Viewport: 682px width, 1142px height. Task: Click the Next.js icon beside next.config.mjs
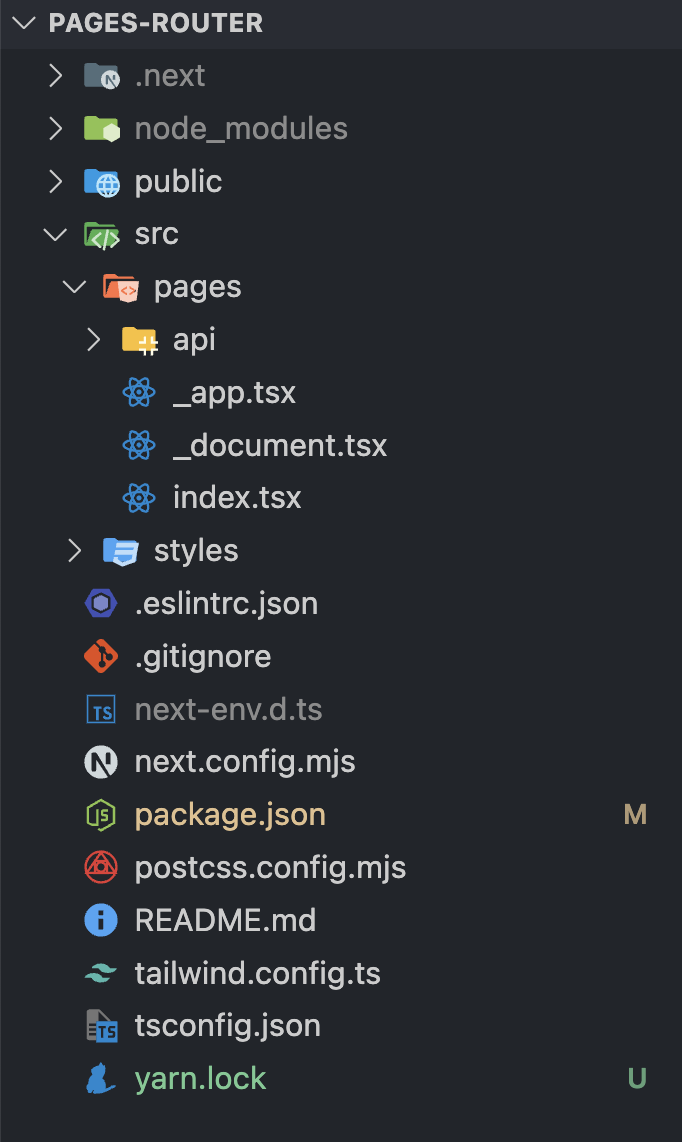(101, 762)
